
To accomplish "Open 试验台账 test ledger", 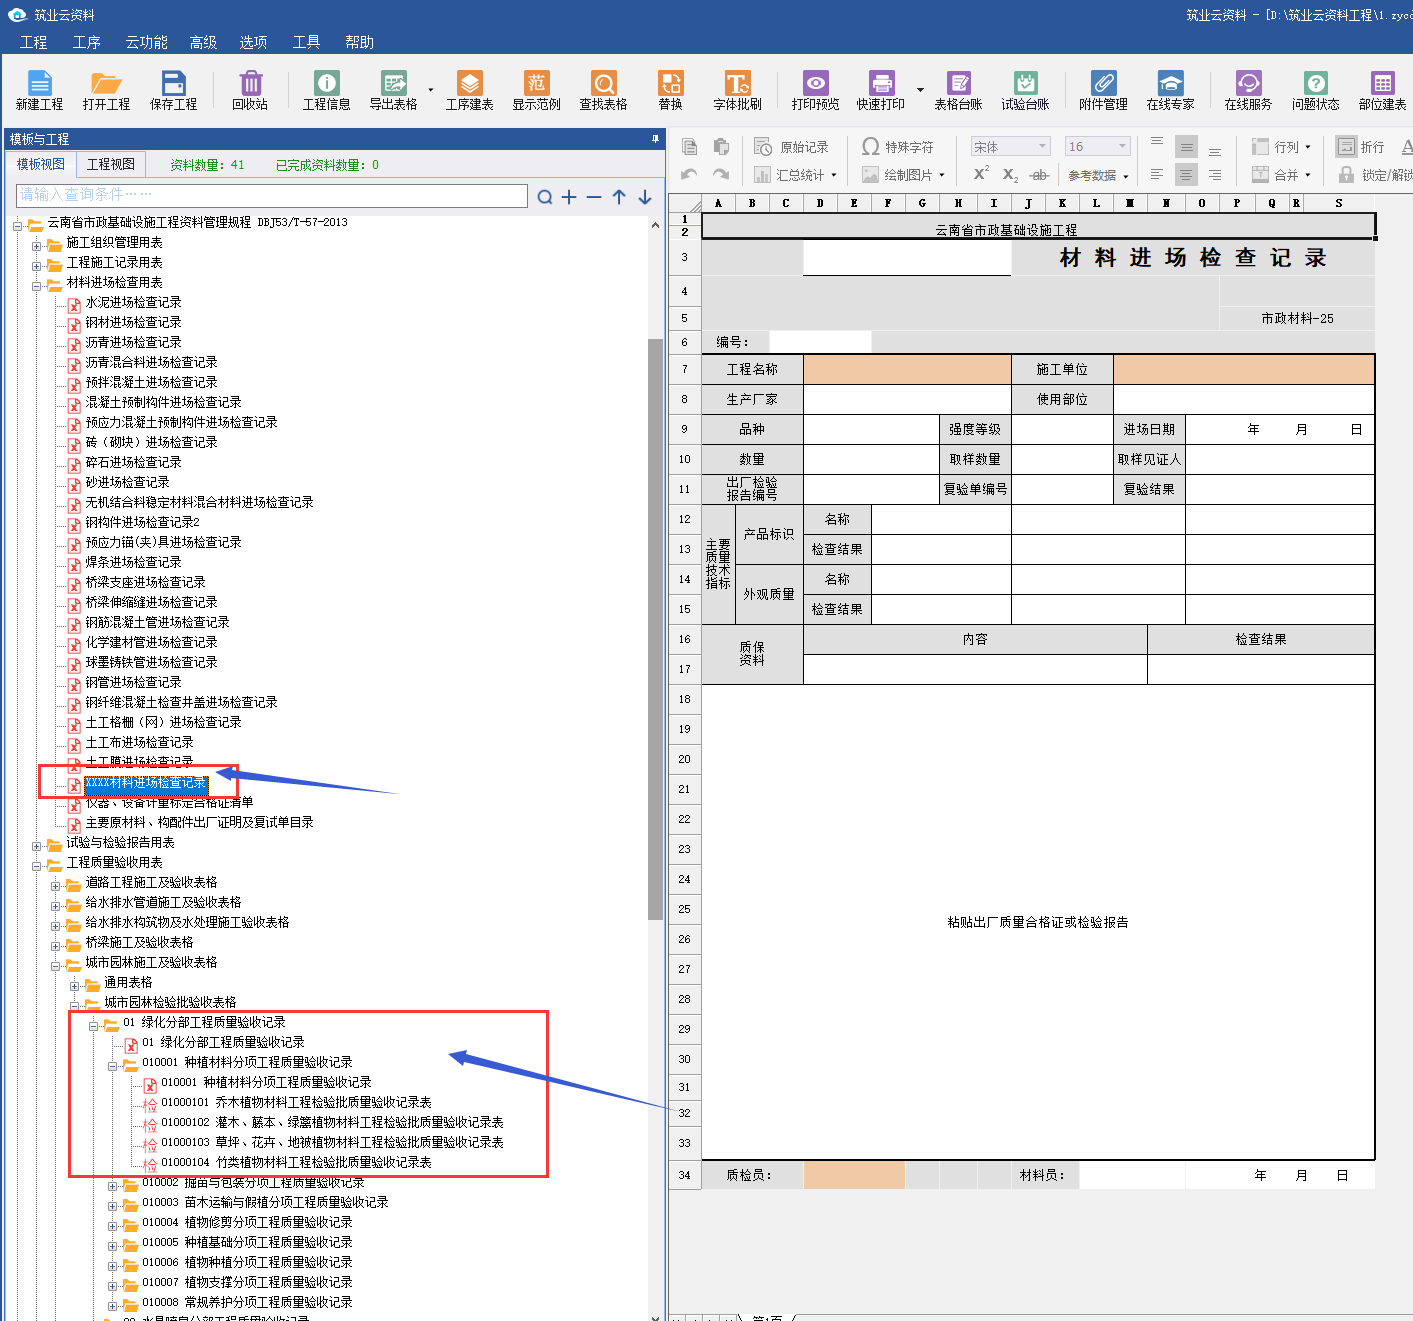I will pyautogui.click(x=1025, y=90).
